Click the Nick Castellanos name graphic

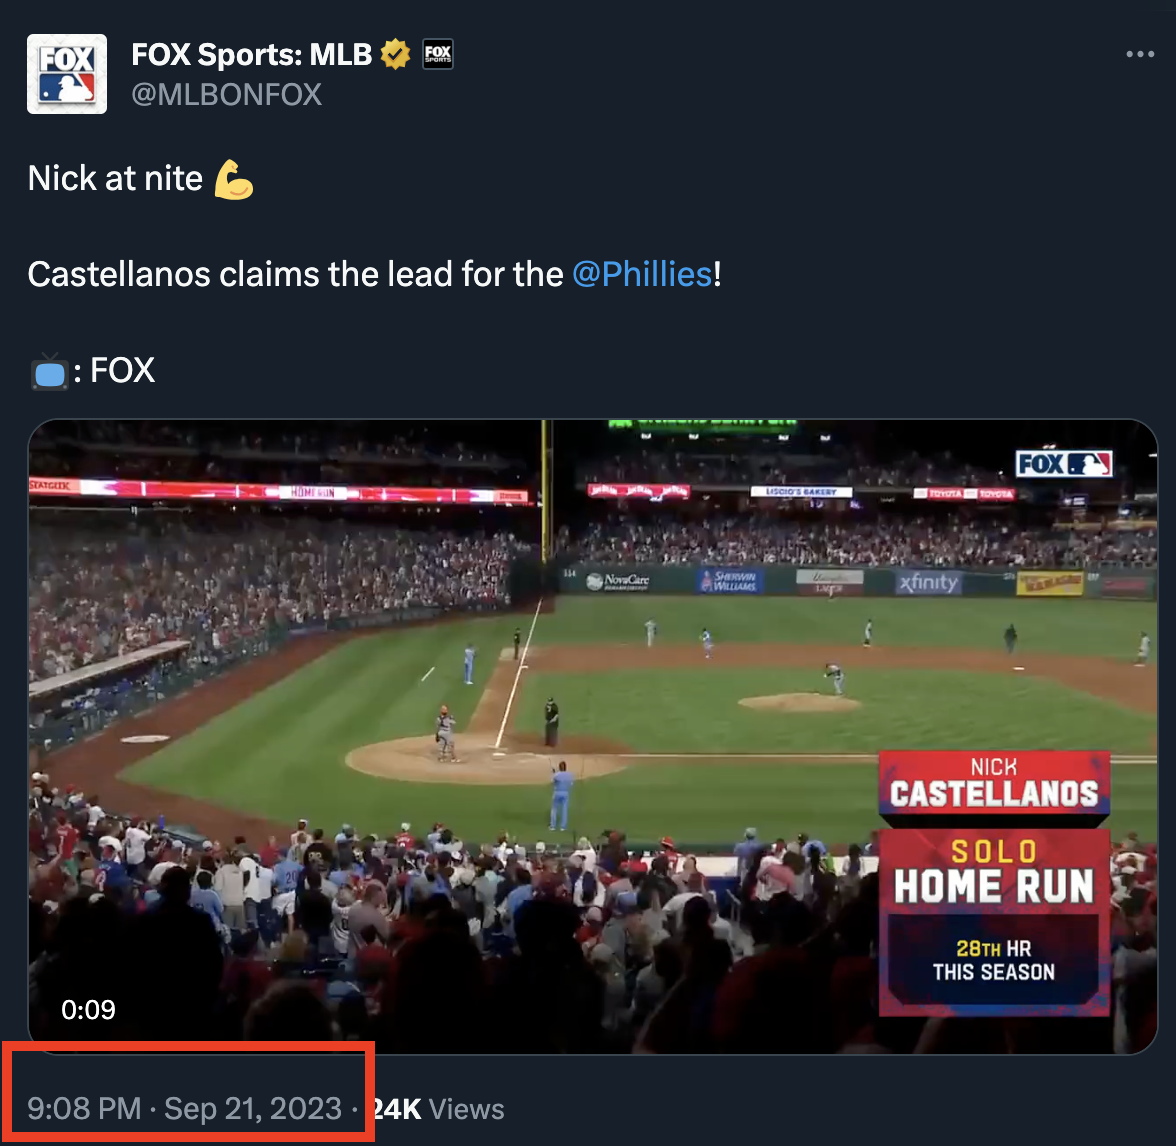994,783
